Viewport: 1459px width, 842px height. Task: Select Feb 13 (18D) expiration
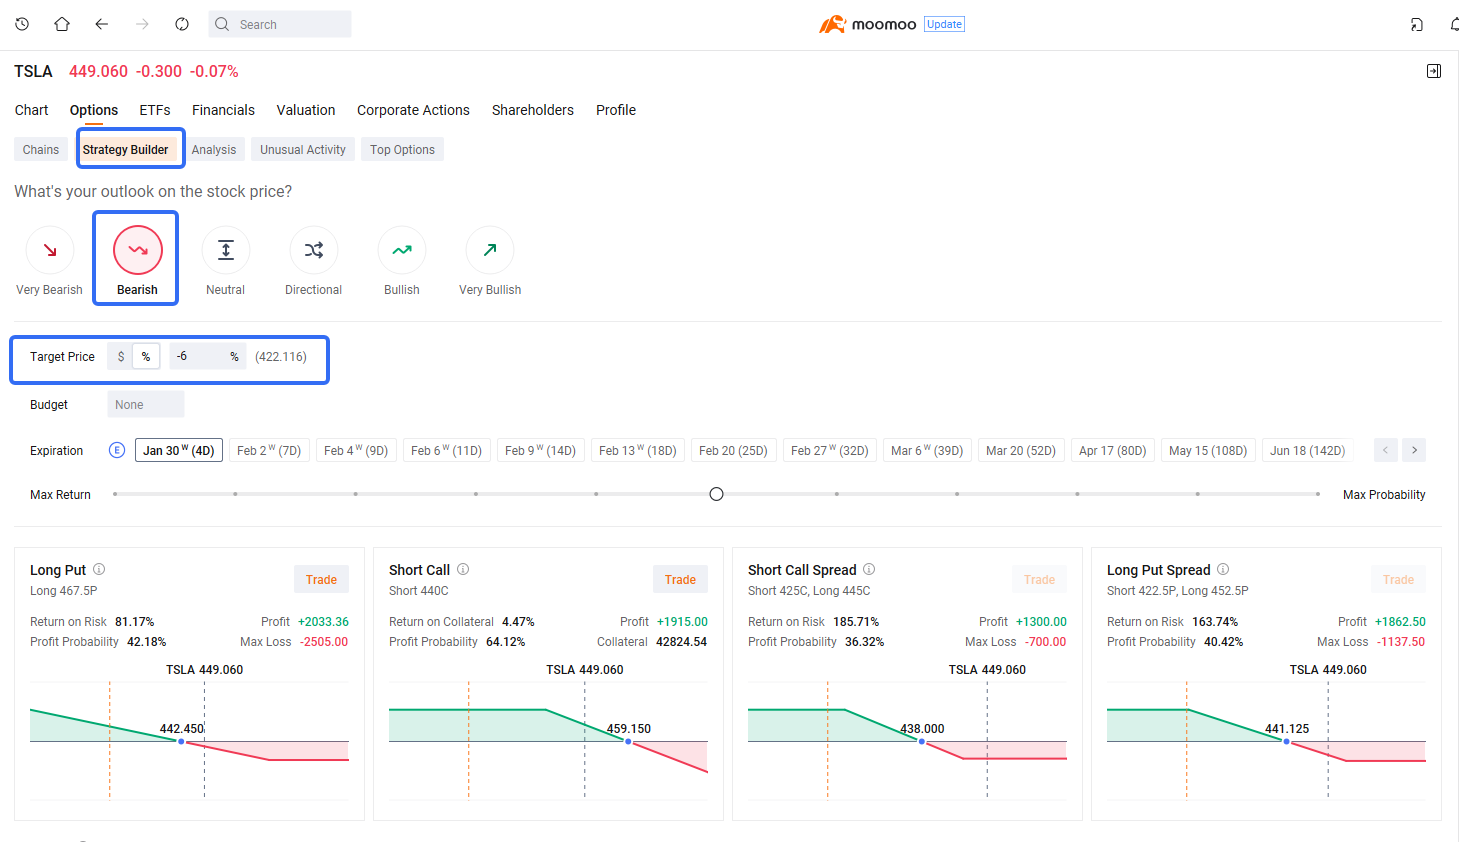tap(638, 450)
